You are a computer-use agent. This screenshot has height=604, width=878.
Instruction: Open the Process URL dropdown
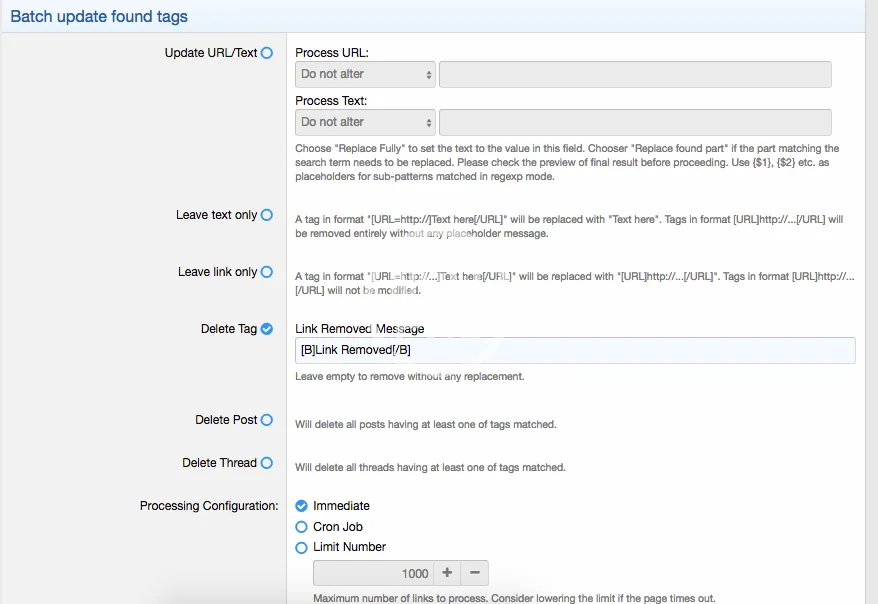(365, 74)
